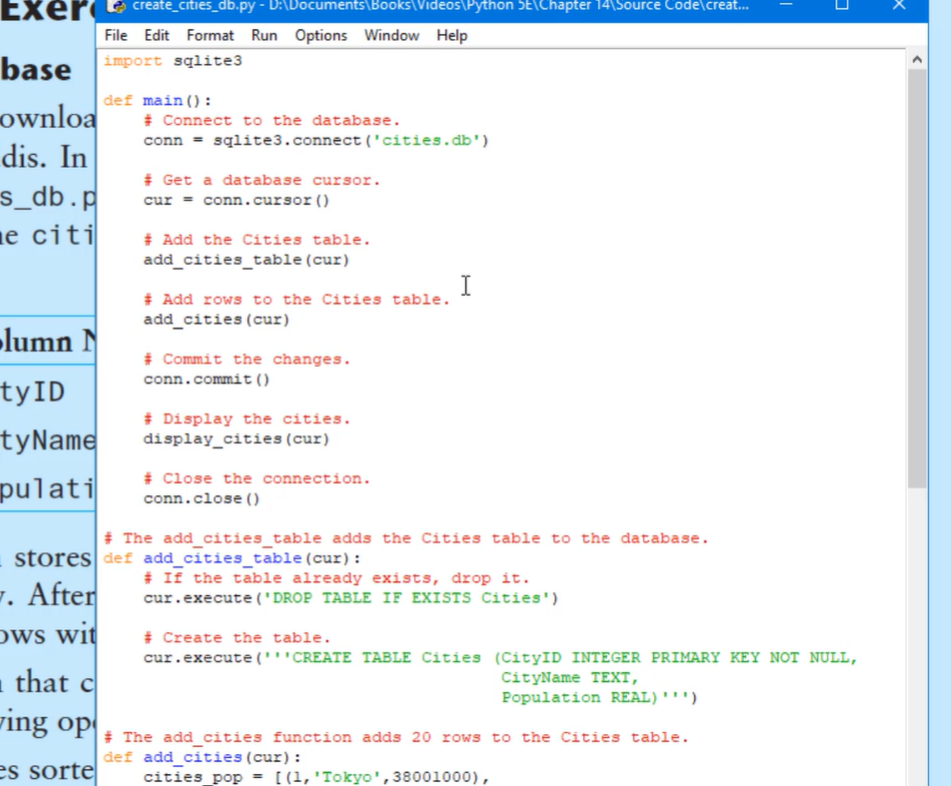Click the 'def add_cities(cur):' definition

(202, 757)
